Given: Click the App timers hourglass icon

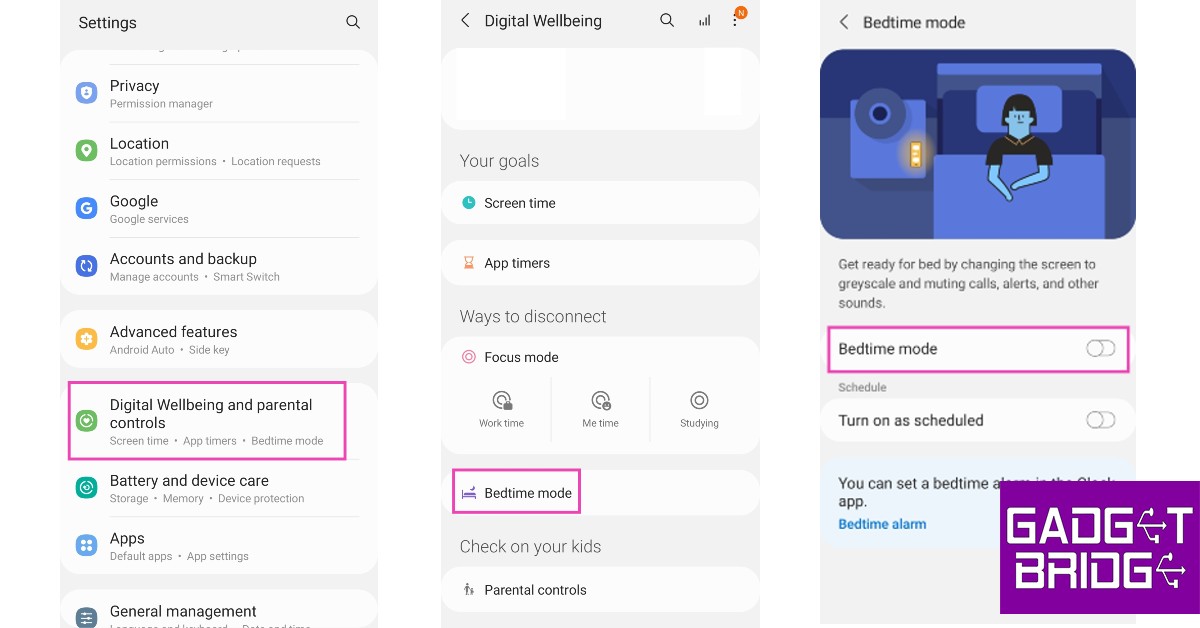Looking at the screenshot, I should click(468, 263).
